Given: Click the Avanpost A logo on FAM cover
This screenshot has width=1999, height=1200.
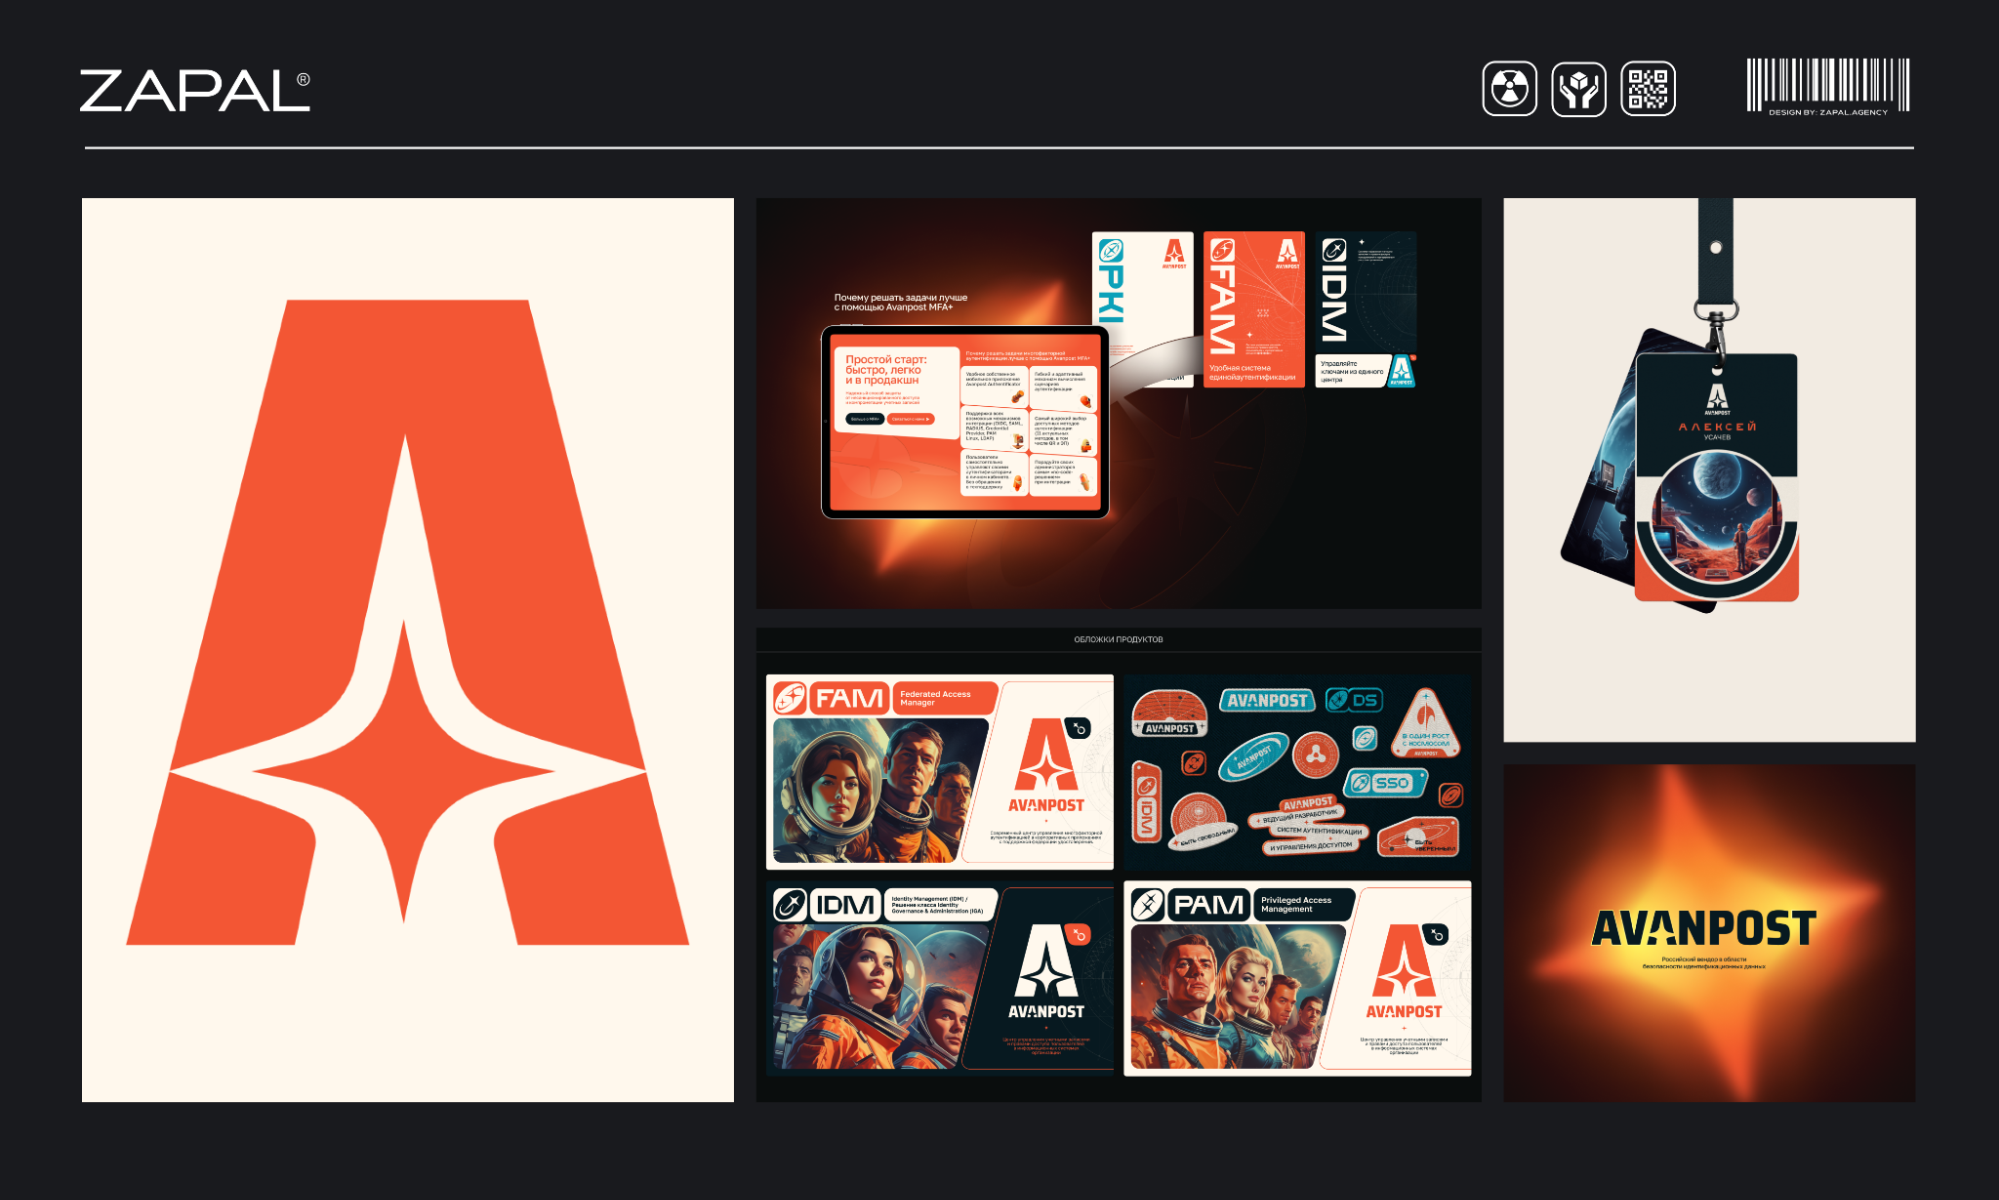Looking at the screenshot, I should coord(1046,754).
